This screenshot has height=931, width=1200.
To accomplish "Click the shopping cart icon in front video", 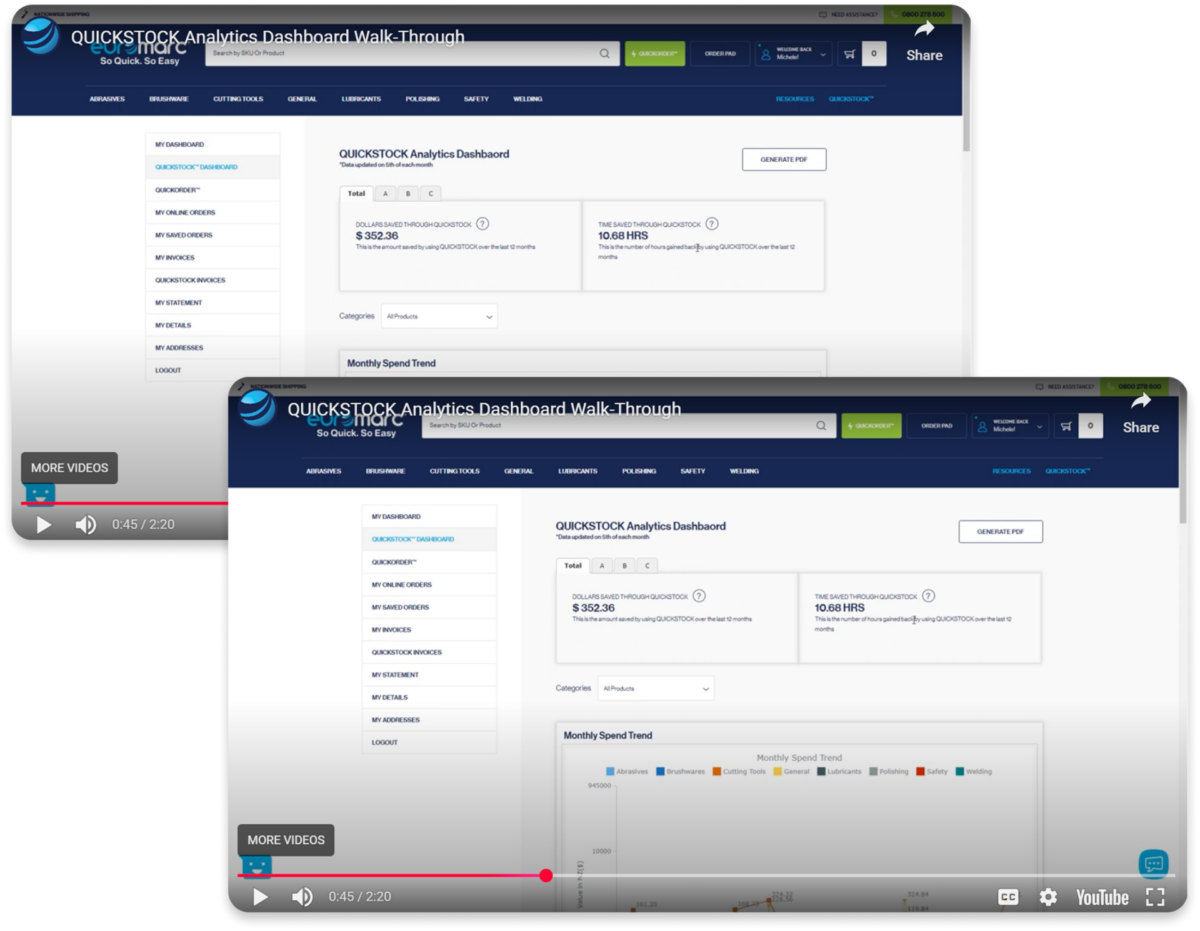I will [1066, 426].
